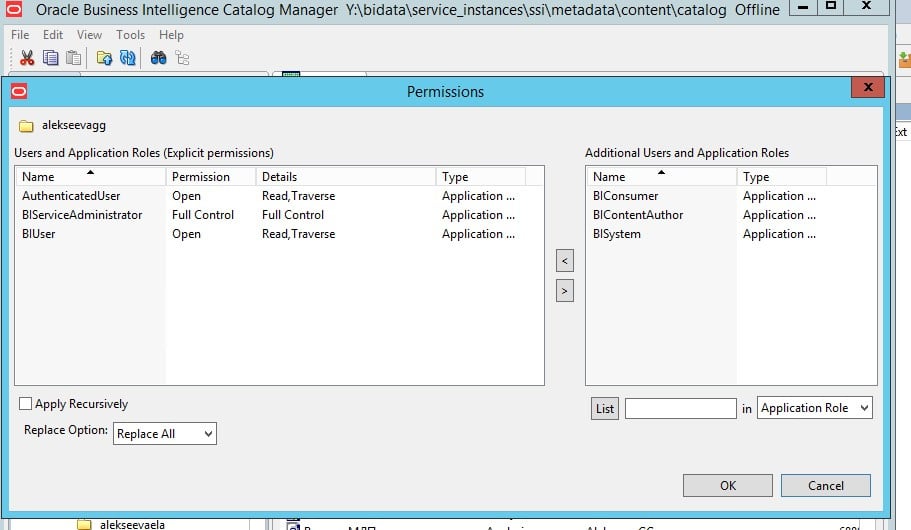Click Read,Traverse details for AuthenticatedUser

[298, 196]
